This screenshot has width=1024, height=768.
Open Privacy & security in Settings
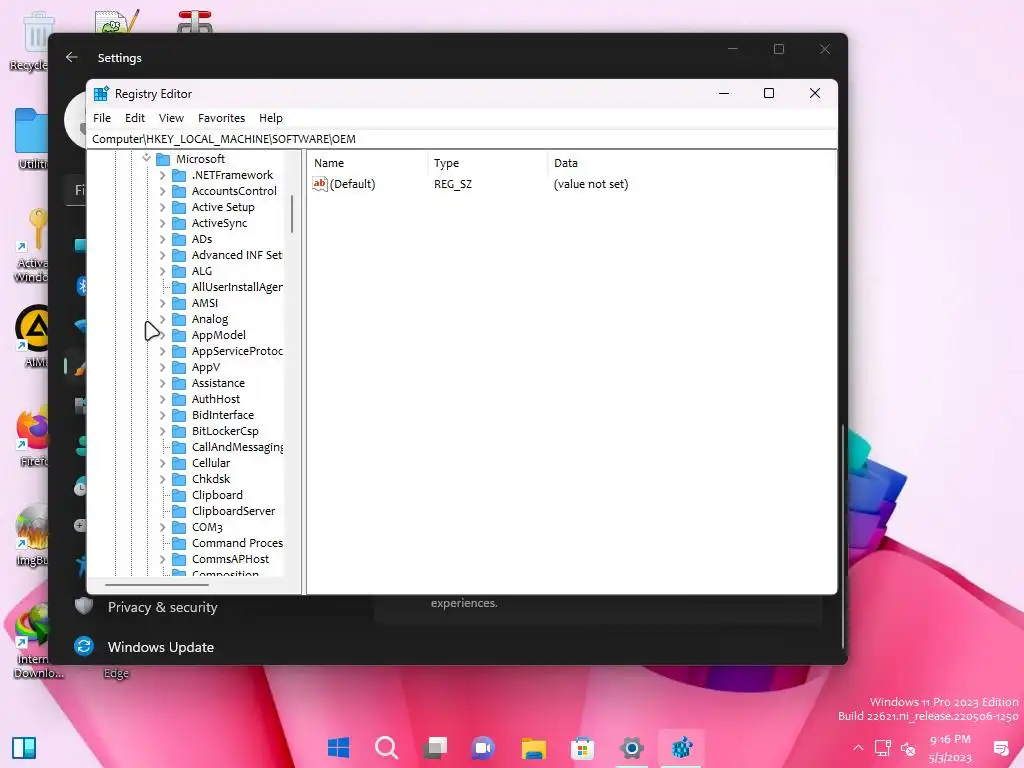point(162,607)
